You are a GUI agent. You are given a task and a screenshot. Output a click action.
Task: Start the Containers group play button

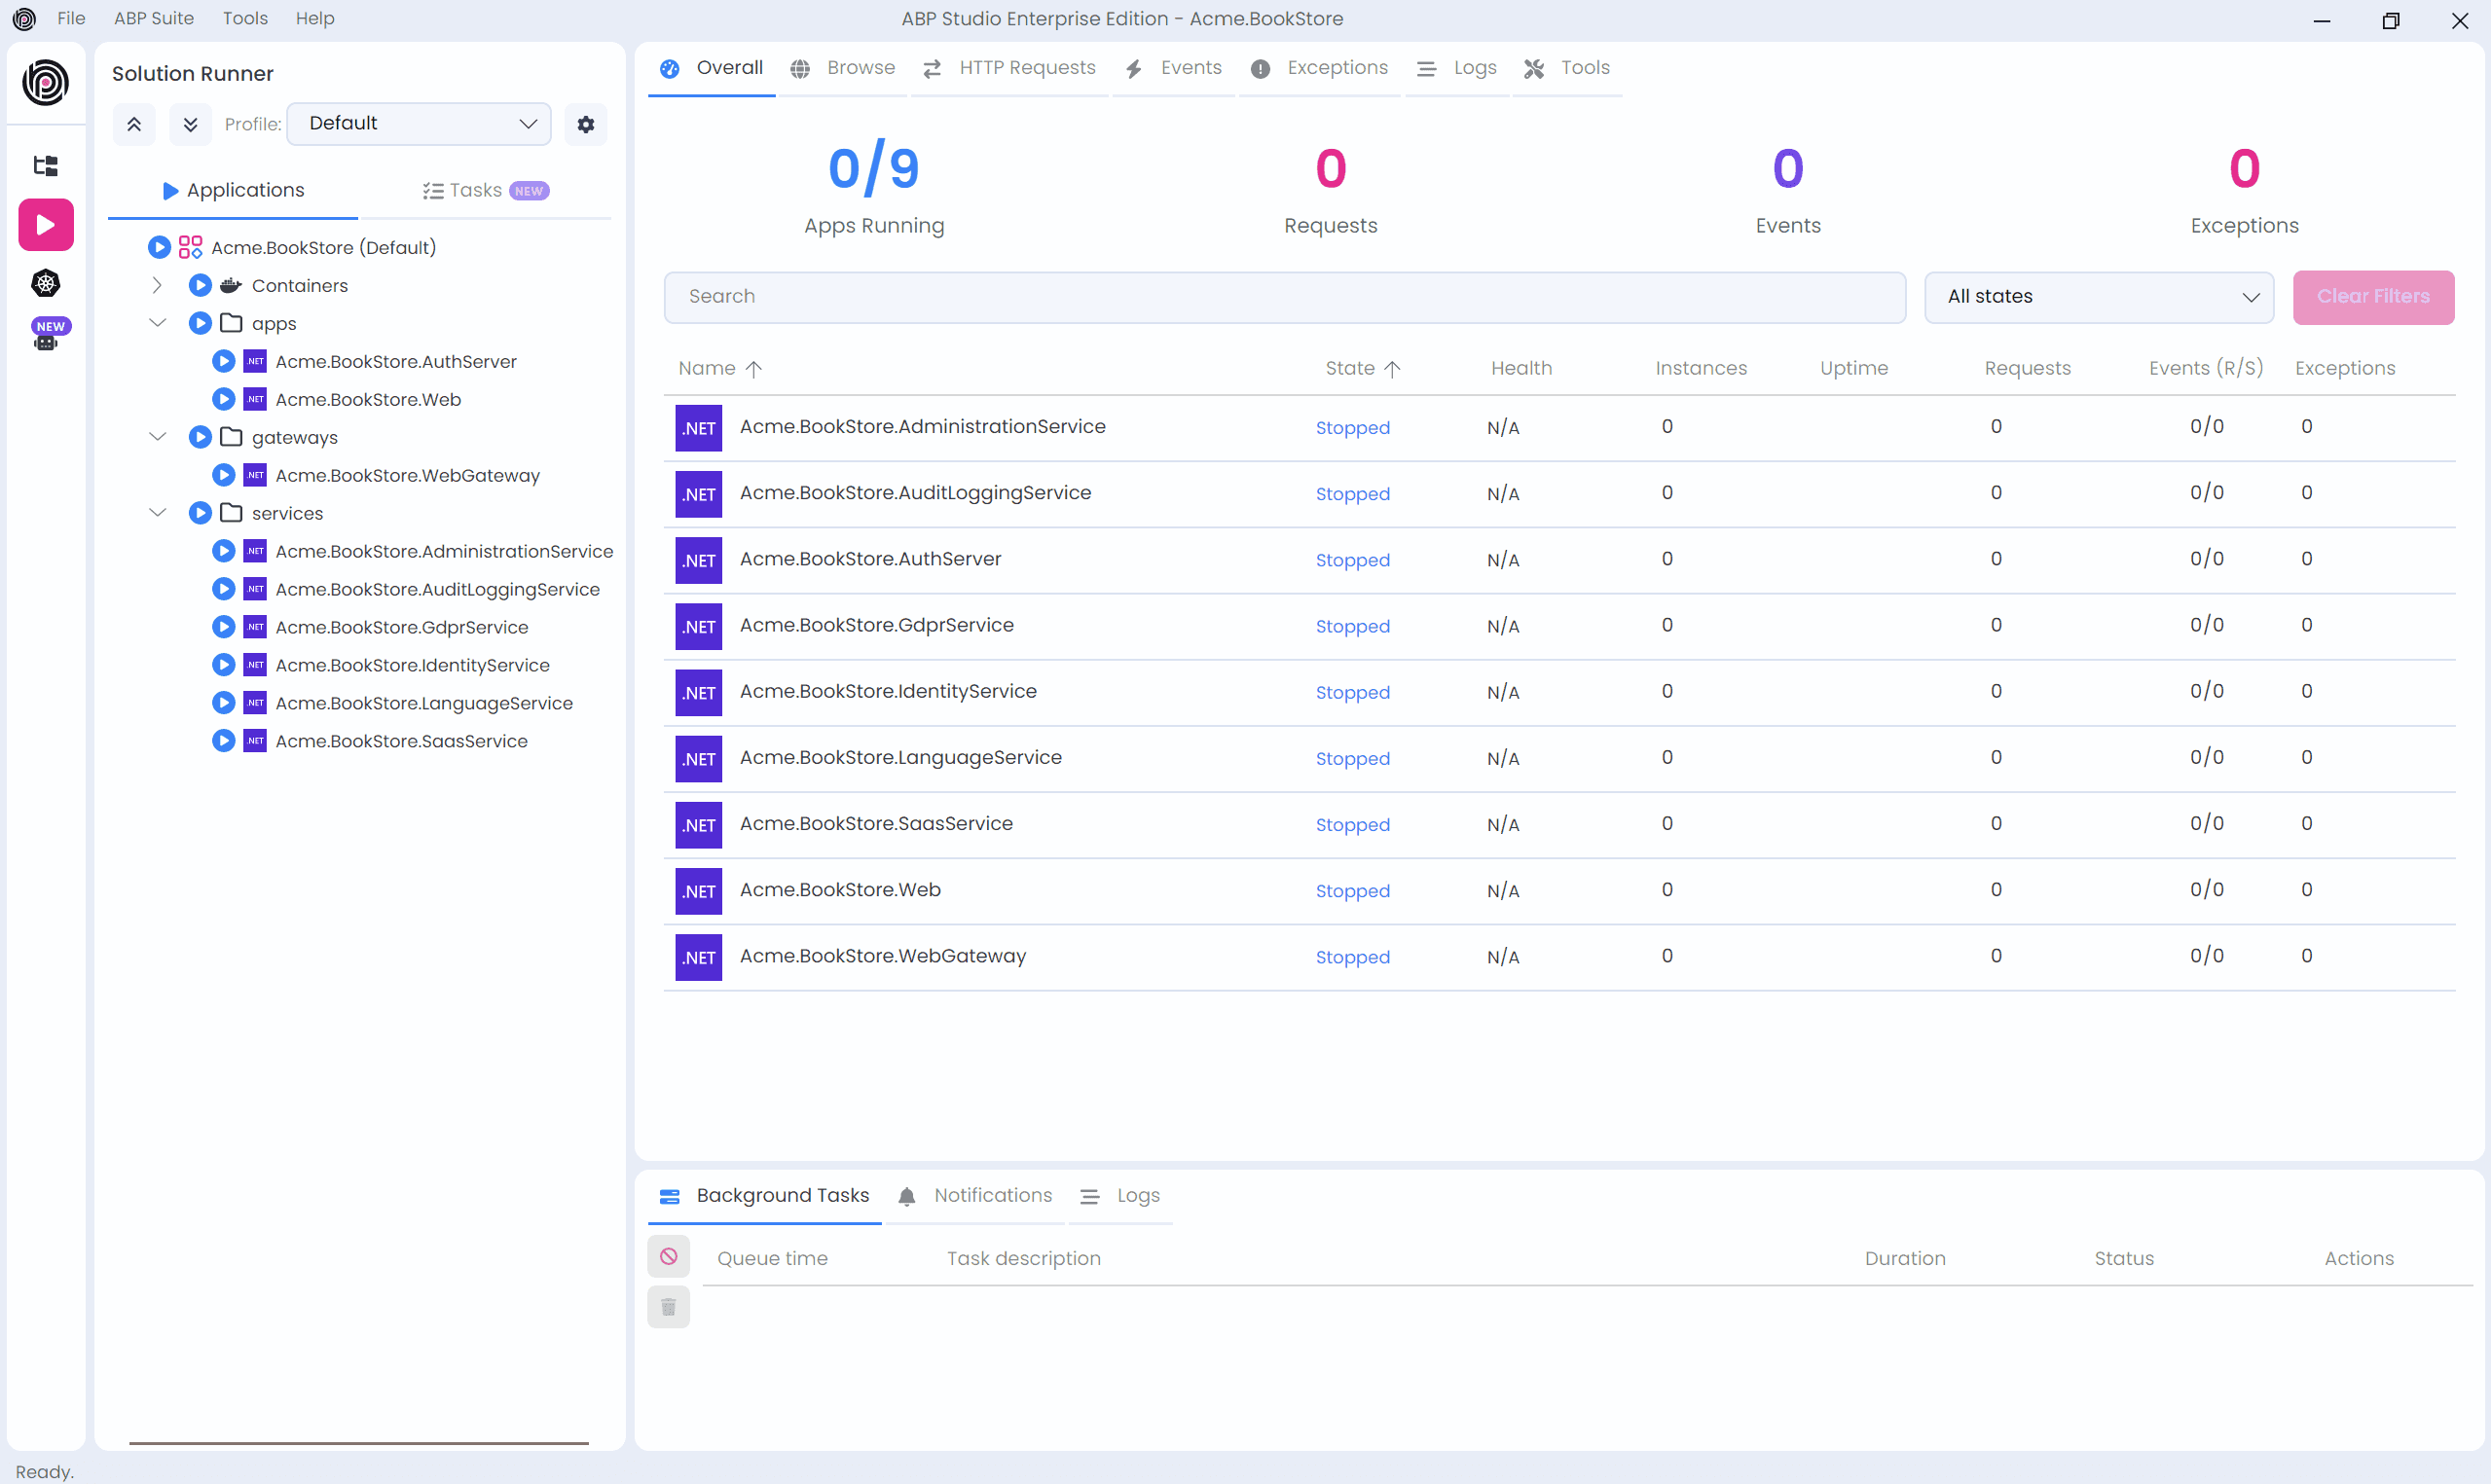click(200, 285)
